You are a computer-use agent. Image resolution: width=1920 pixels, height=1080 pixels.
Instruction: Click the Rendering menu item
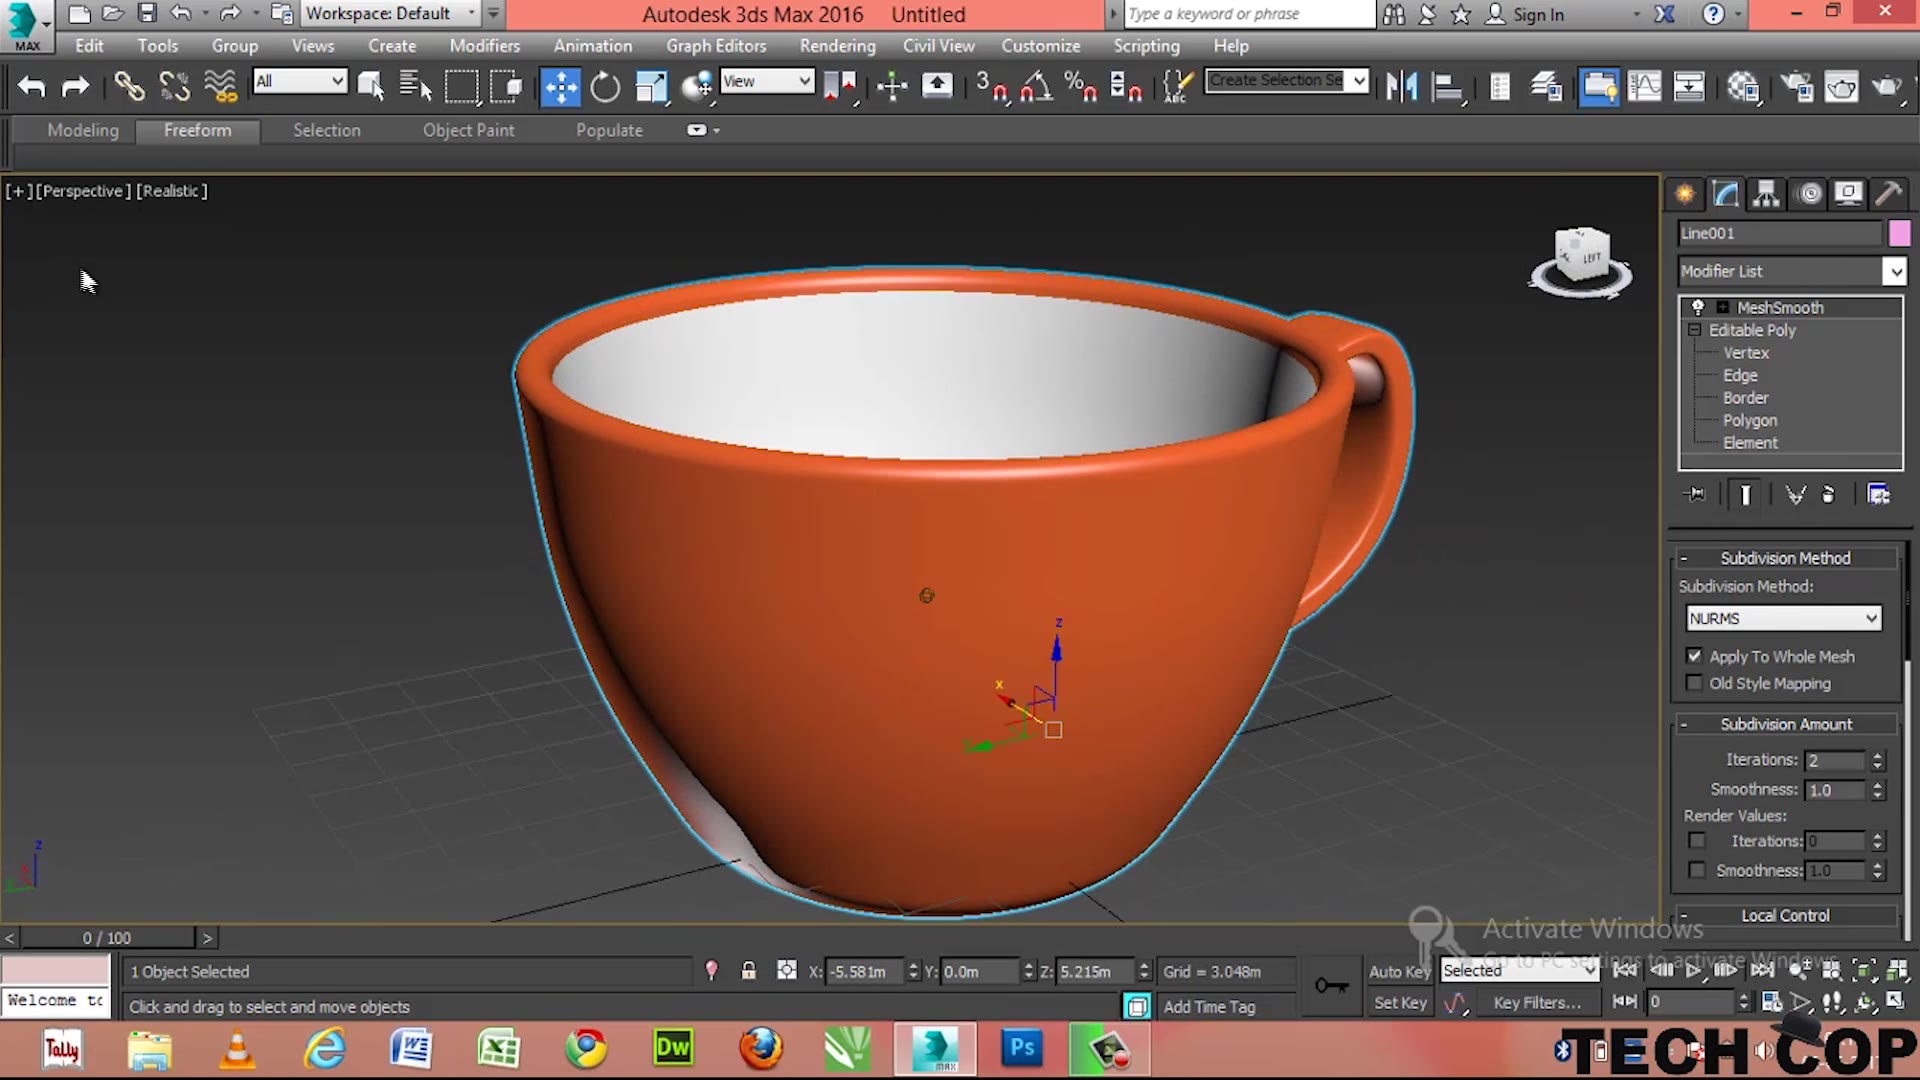(837, 45)
